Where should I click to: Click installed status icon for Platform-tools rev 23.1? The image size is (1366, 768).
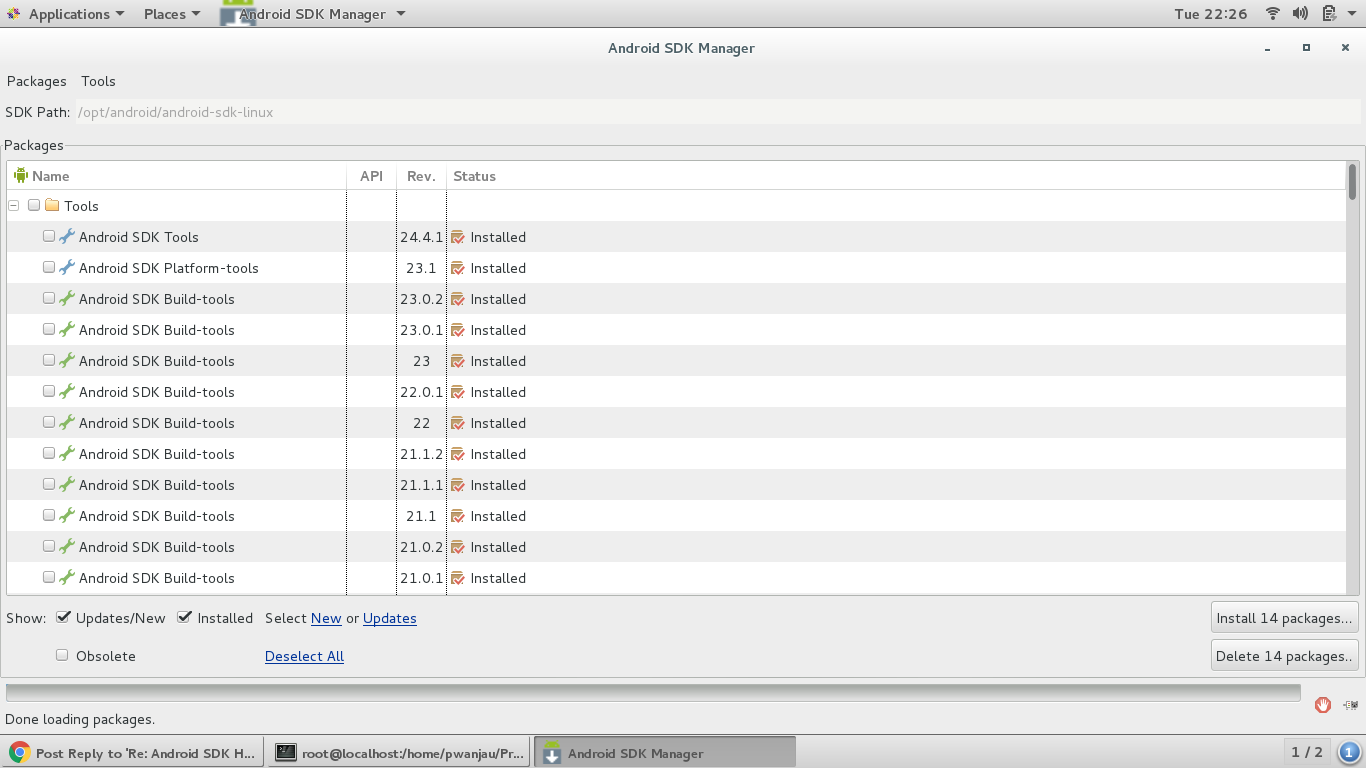pyautogui.click(x=458, y=268)
